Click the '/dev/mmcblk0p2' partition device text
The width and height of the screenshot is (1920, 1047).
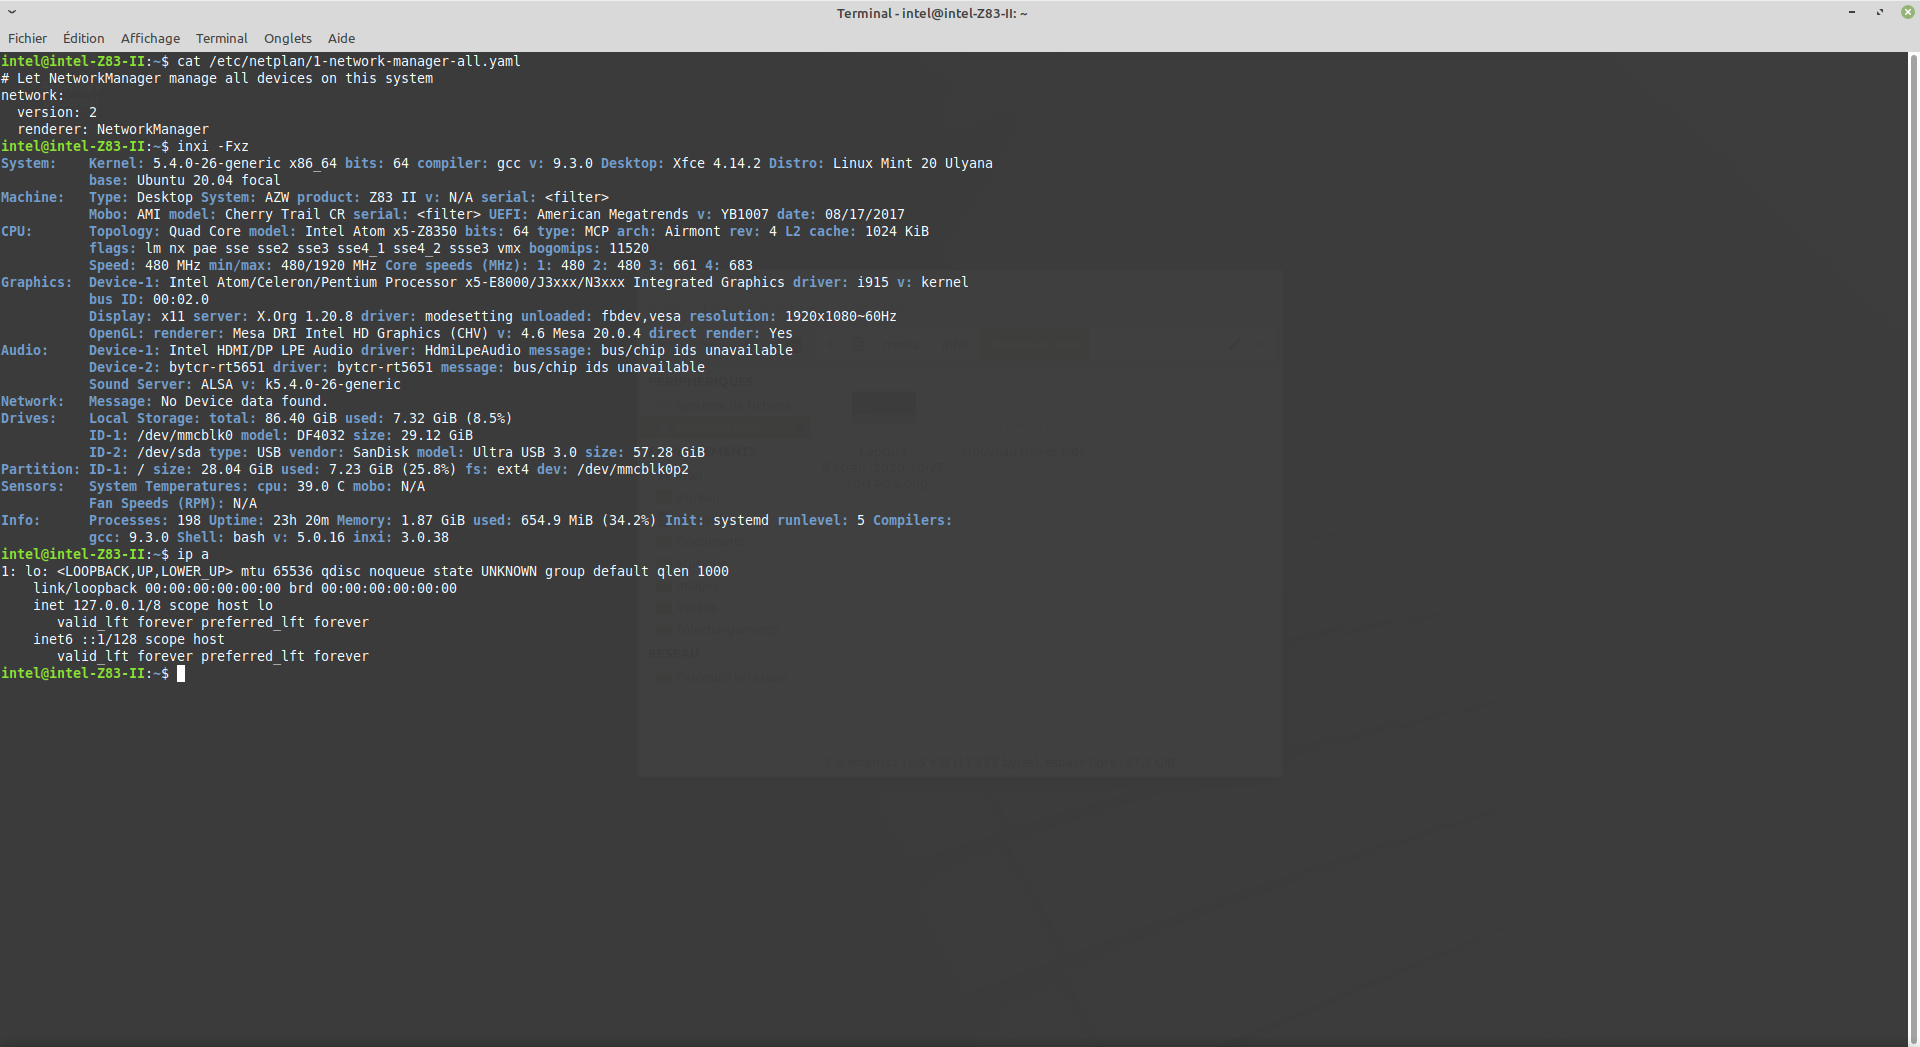(633, 469)
